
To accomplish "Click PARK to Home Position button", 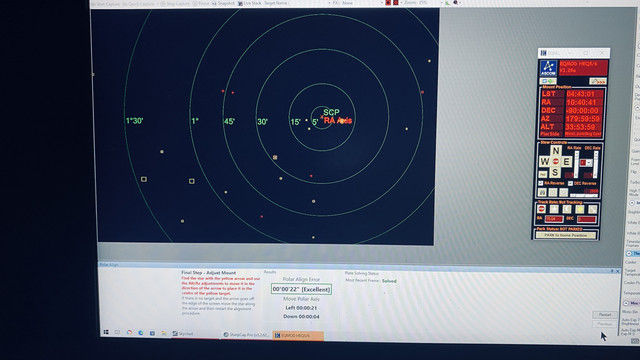I will click(x=566, y=235).
